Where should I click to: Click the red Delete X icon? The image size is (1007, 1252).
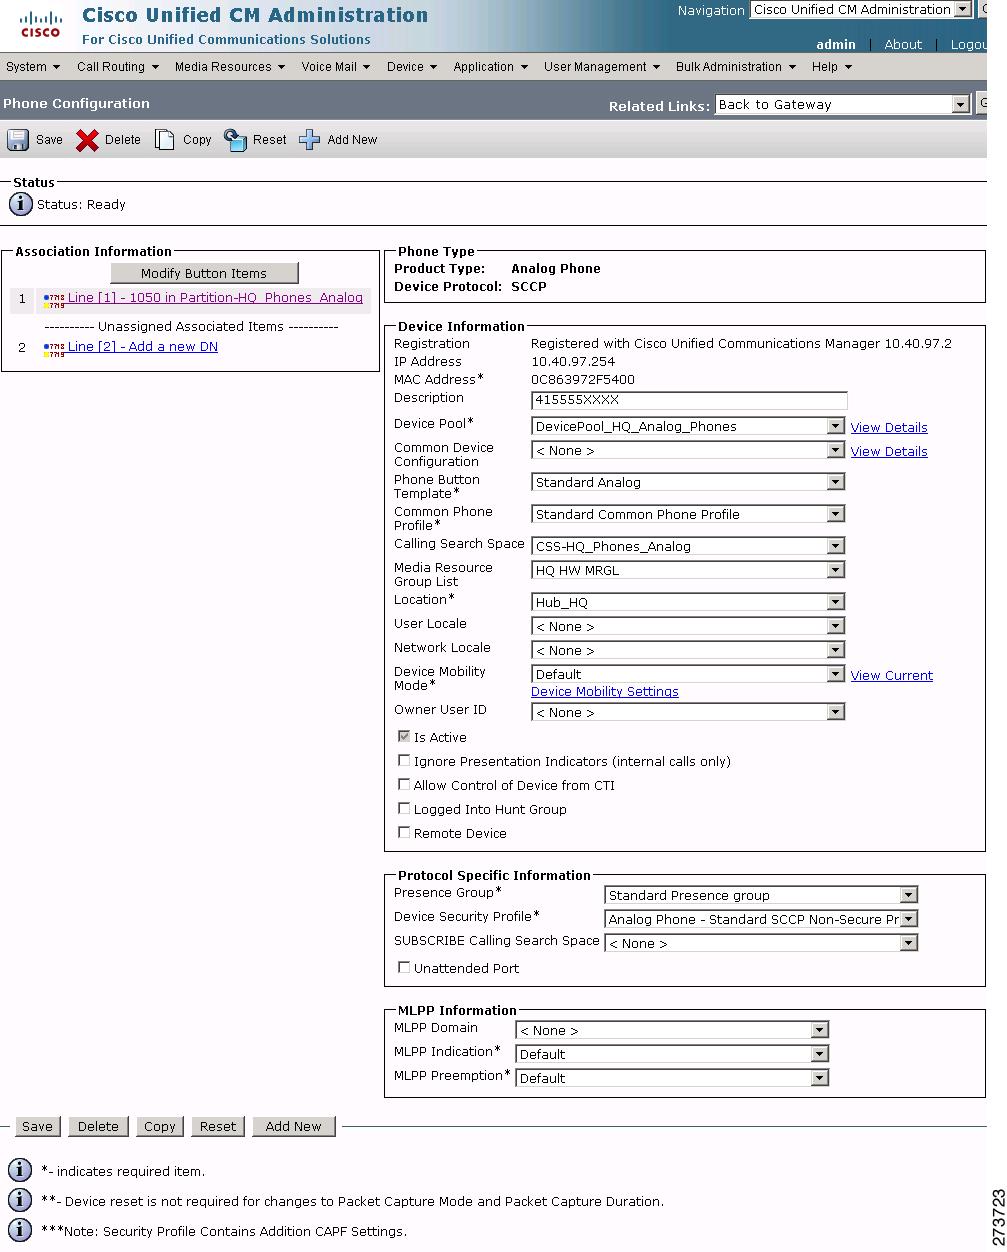click(x=88, y=140)
